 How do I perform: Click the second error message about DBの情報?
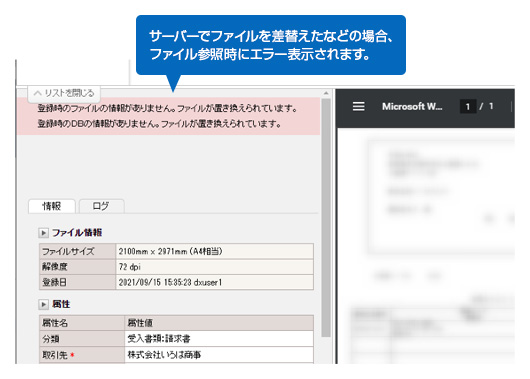[160, 124]
